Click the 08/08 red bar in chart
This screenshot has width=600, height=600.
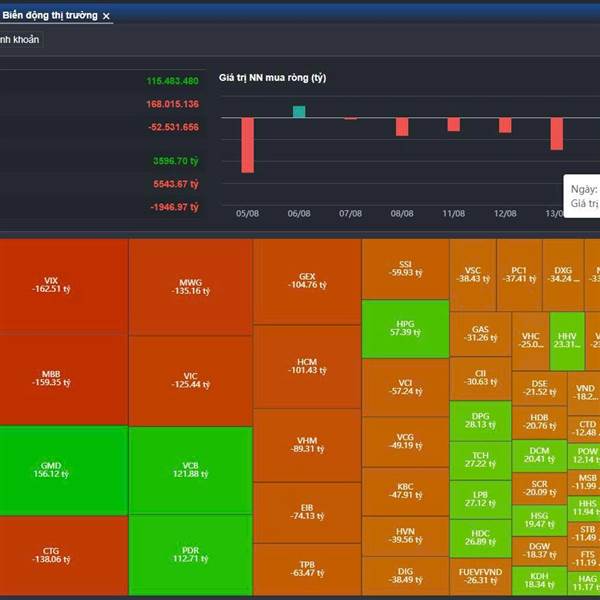coord(402,127)
